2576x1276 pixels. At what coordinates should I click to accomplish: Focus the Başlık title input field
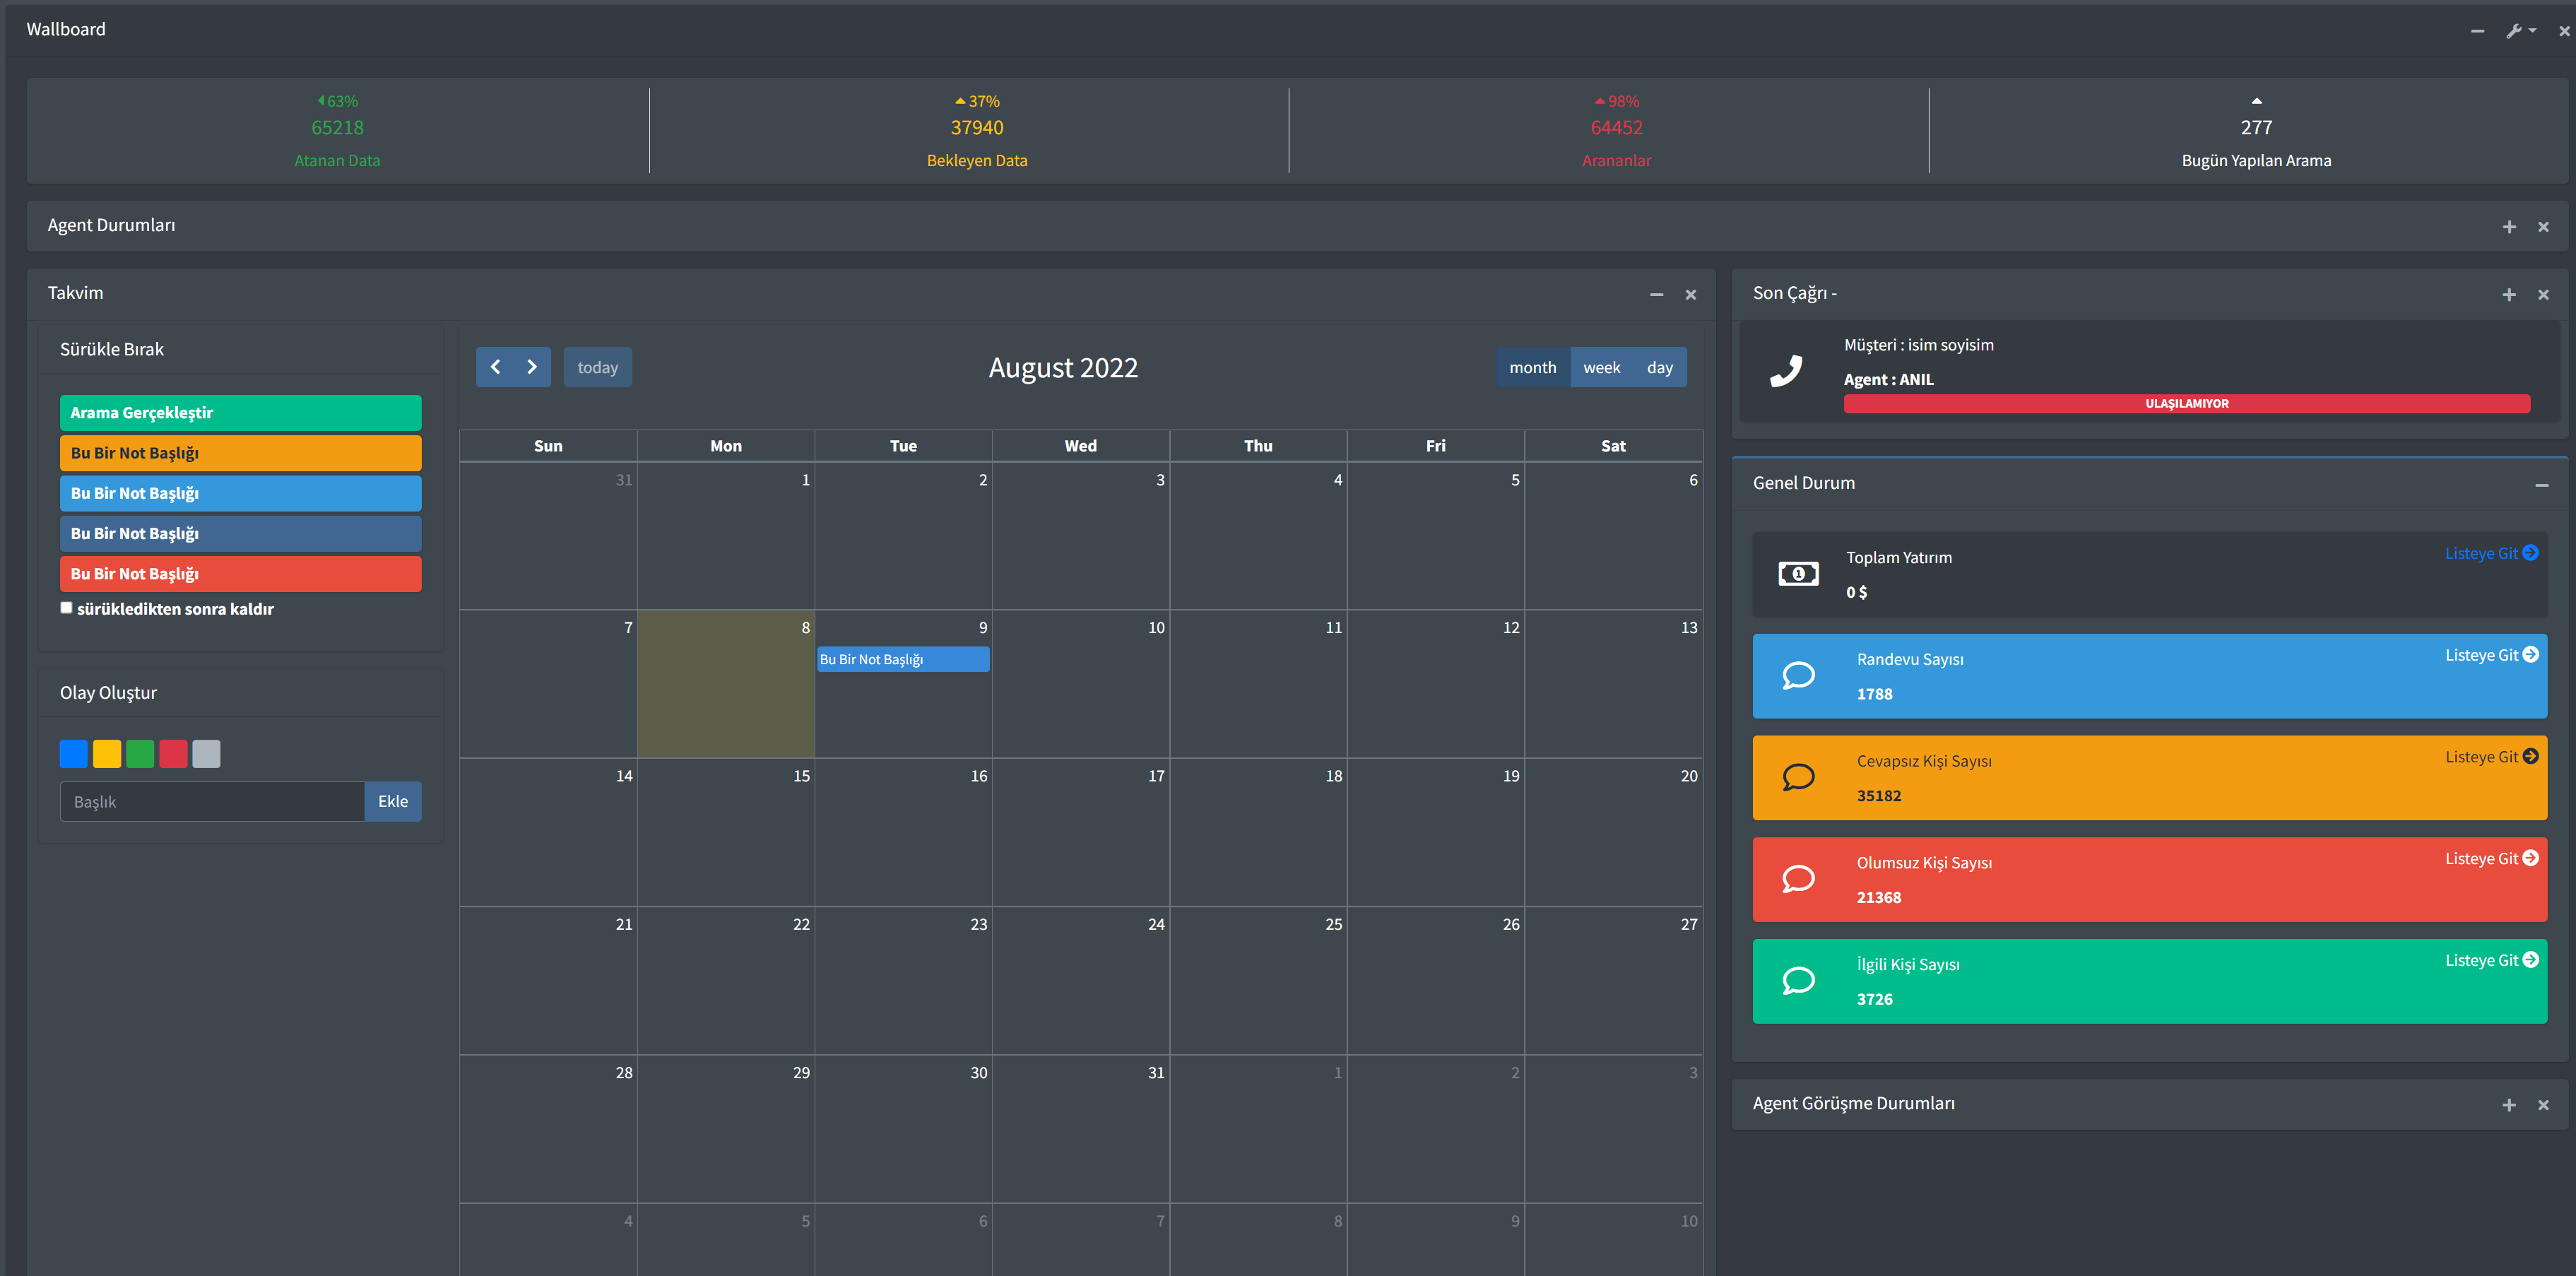coord(212,801)
